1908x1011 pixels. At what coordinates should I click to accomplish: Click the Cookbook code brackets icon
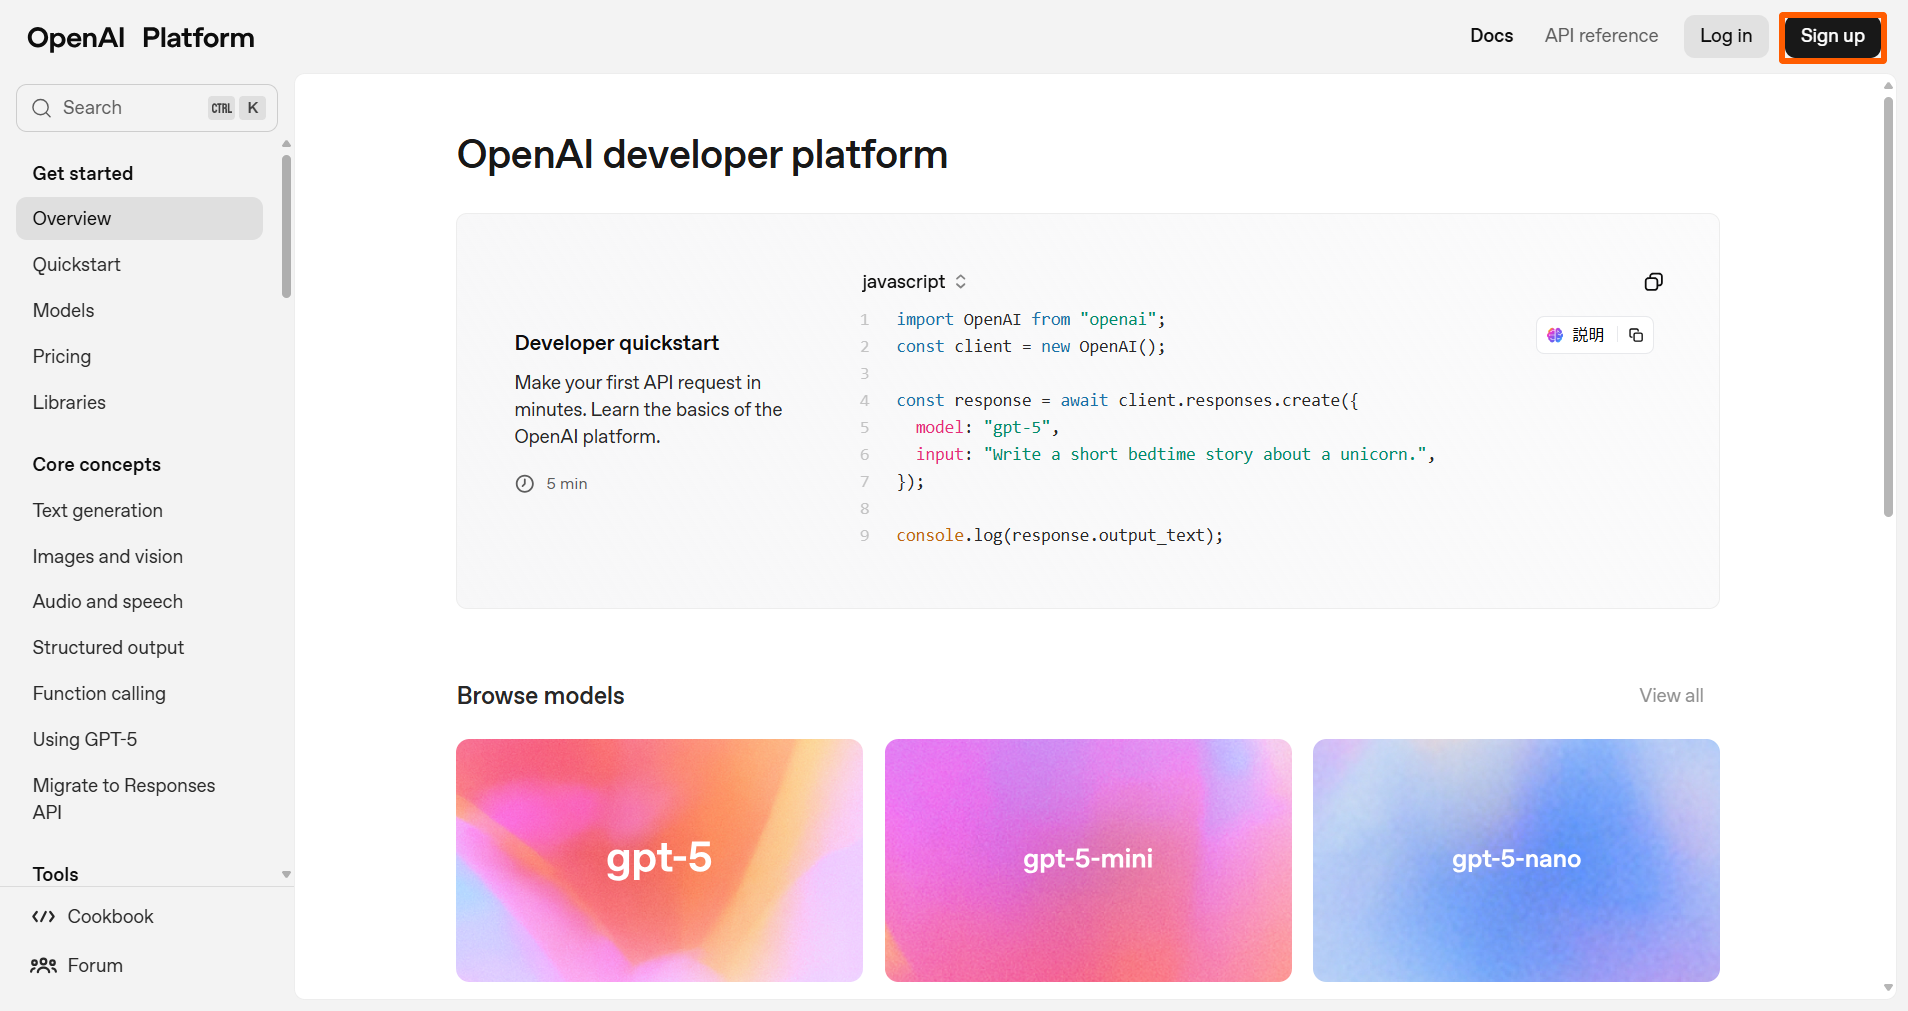pyautogui.click(x=43, y=917)
